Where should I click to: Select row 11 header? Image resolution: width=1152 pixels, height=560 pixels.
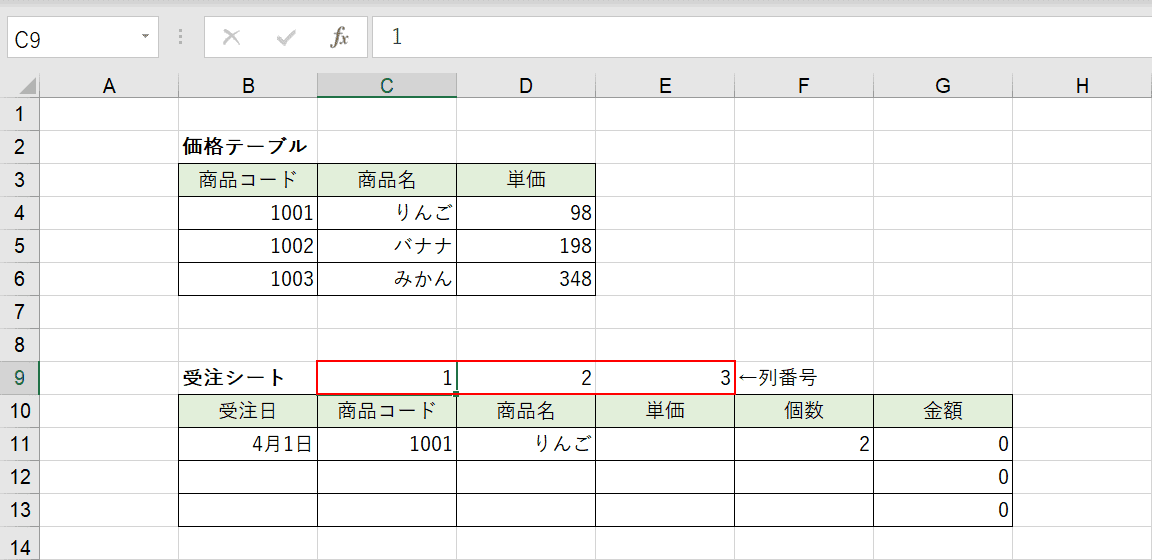coord(20,445)
